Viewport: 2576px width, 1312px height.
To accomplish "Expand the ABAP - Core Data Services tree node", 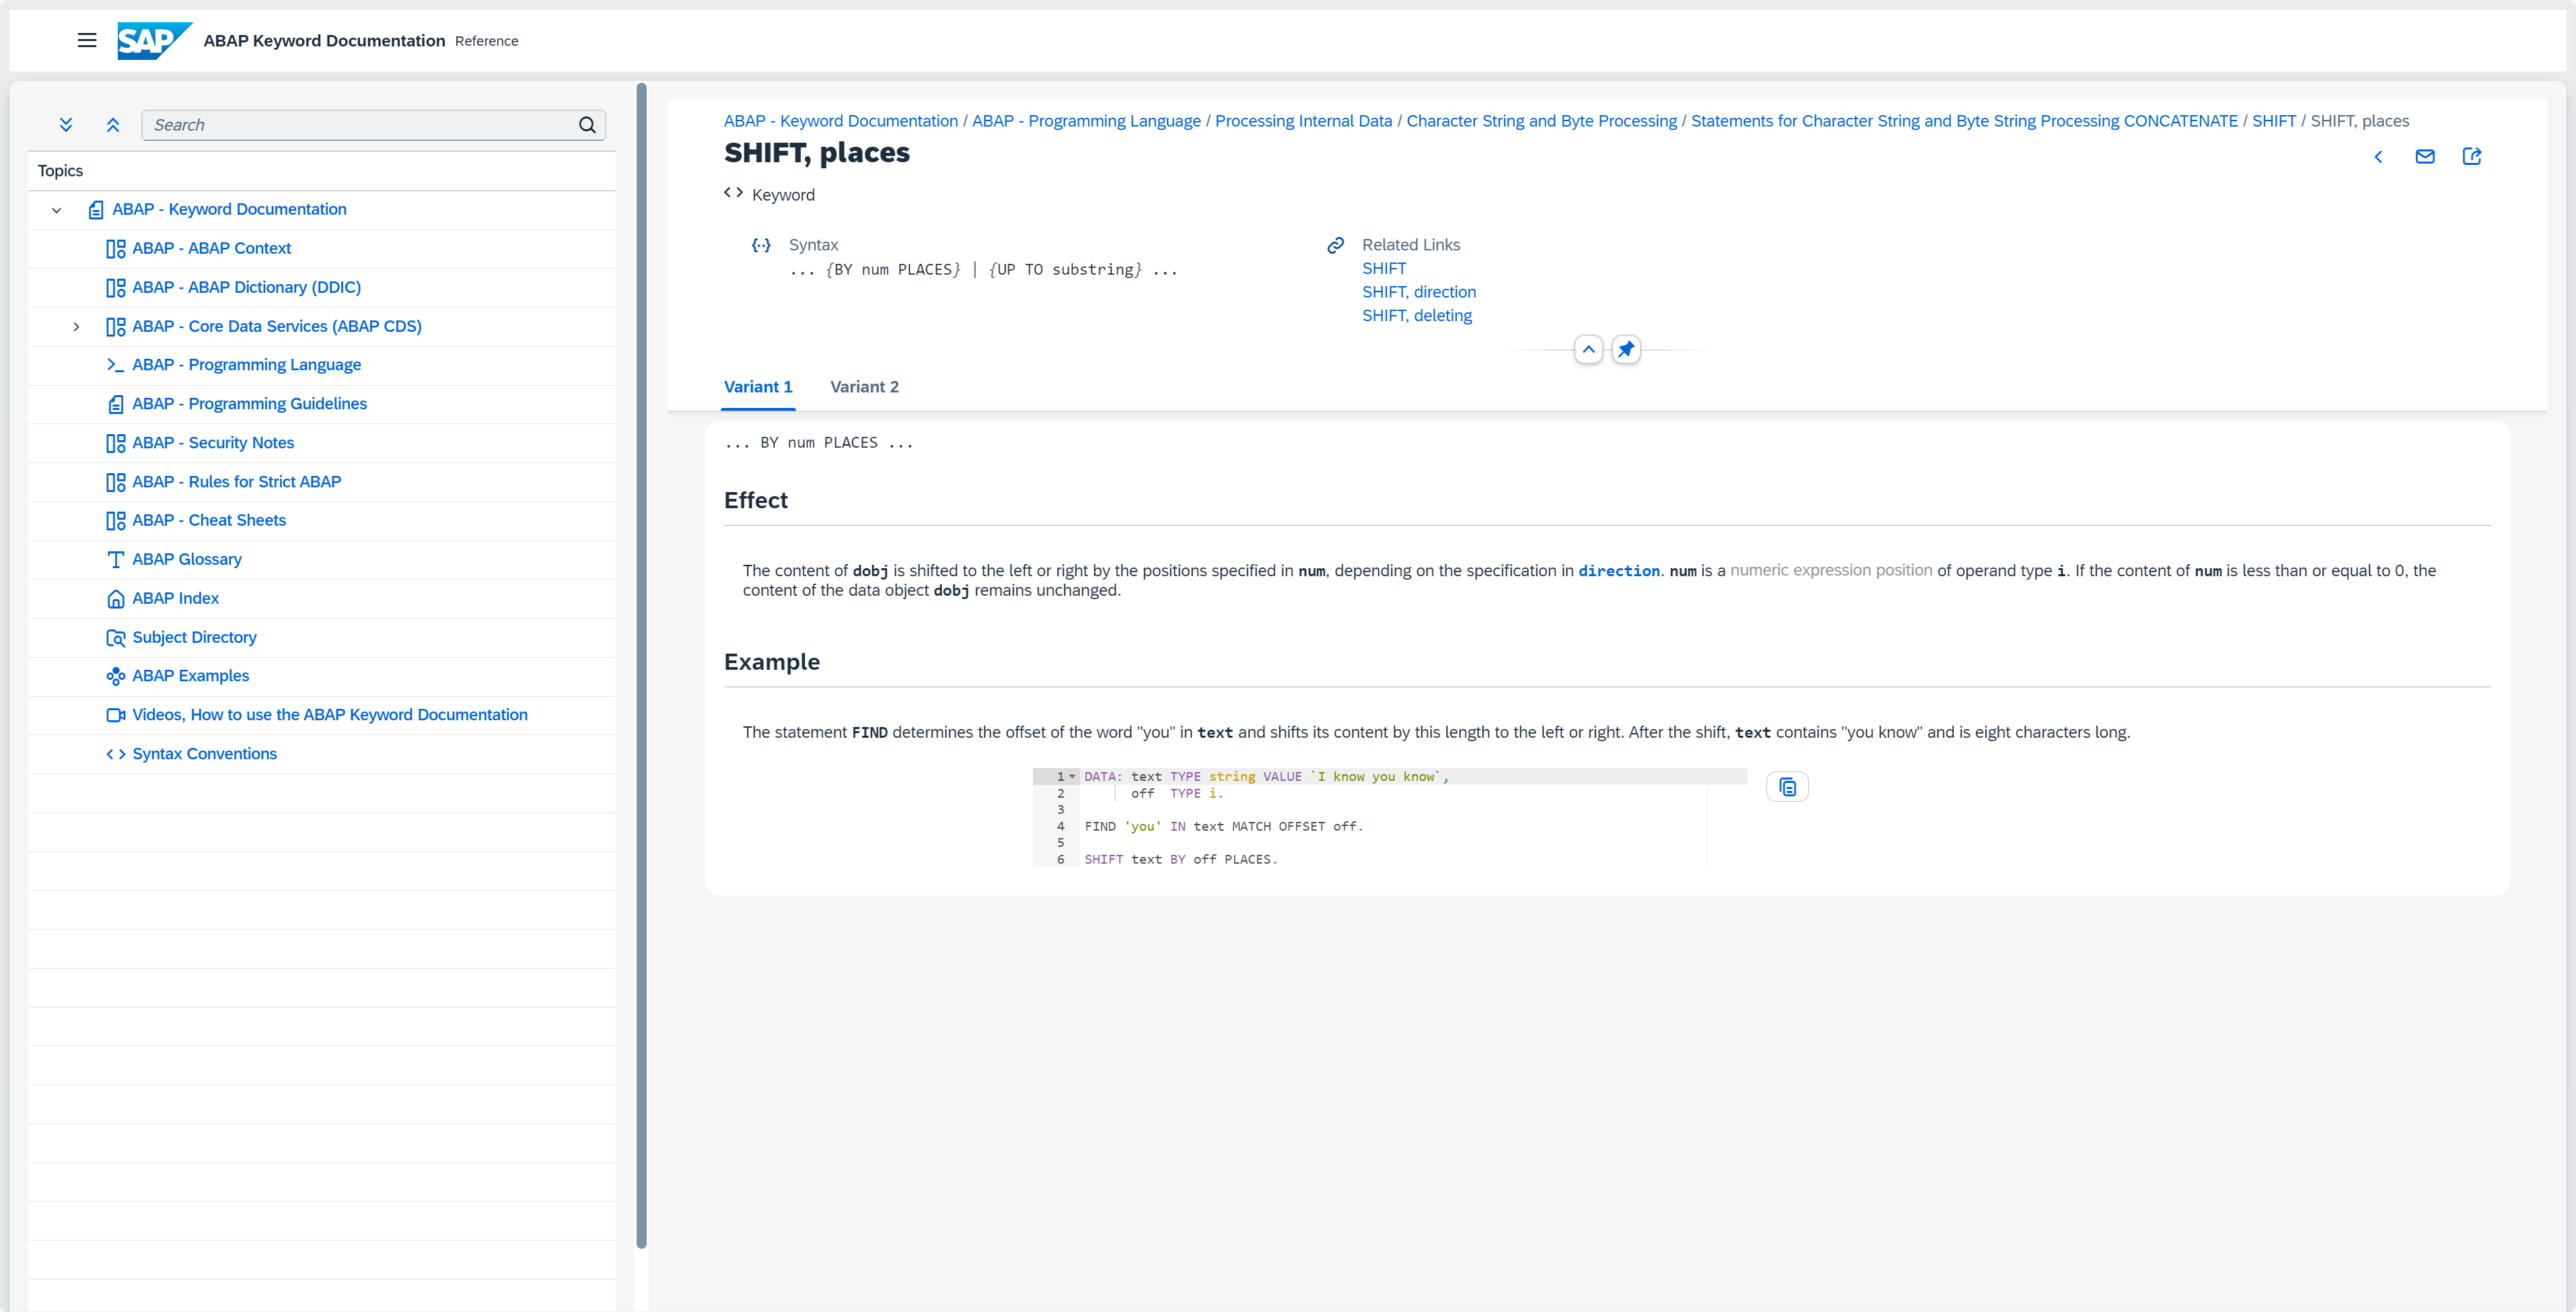I will (77, 326).
